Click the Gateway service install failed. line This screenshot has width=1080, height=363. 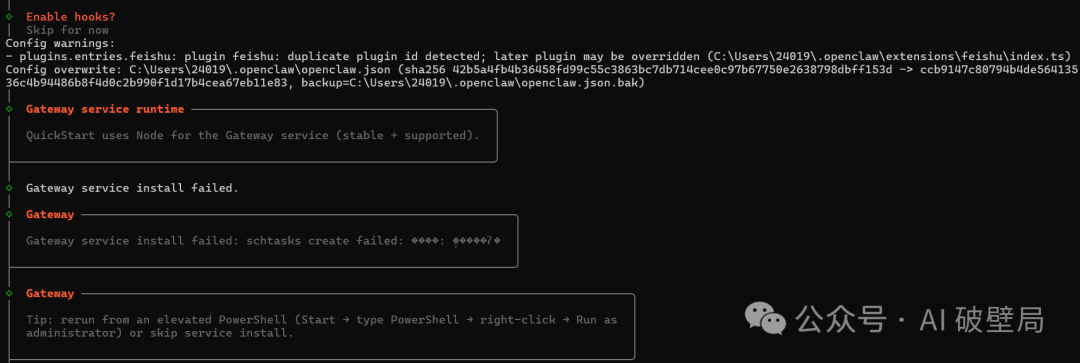tap(132, 188)
